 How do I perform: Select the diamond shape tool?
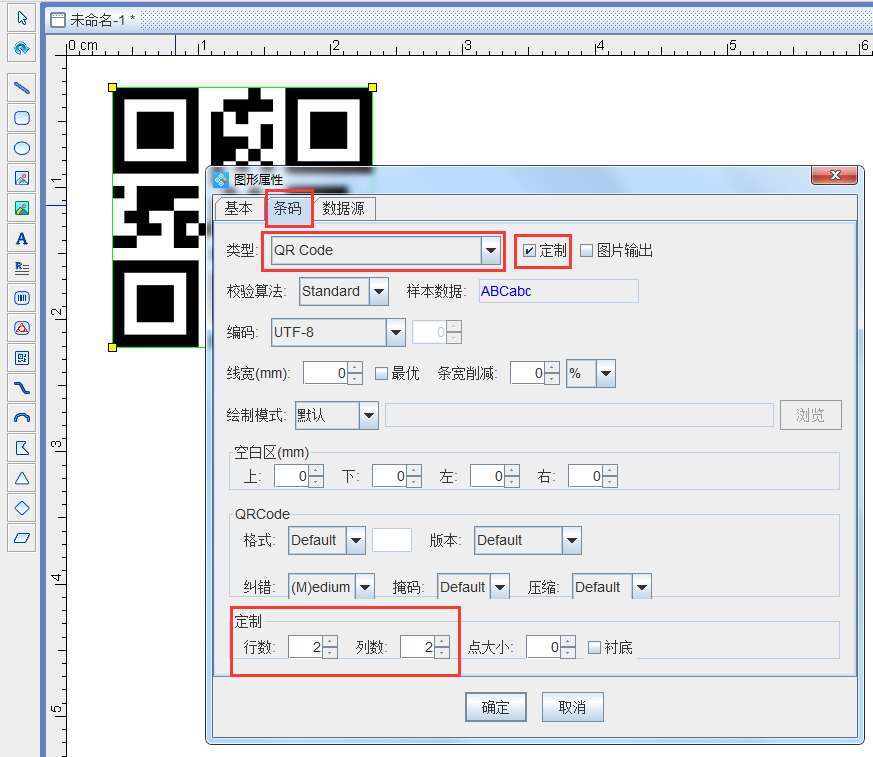click(x=21, y=508)
